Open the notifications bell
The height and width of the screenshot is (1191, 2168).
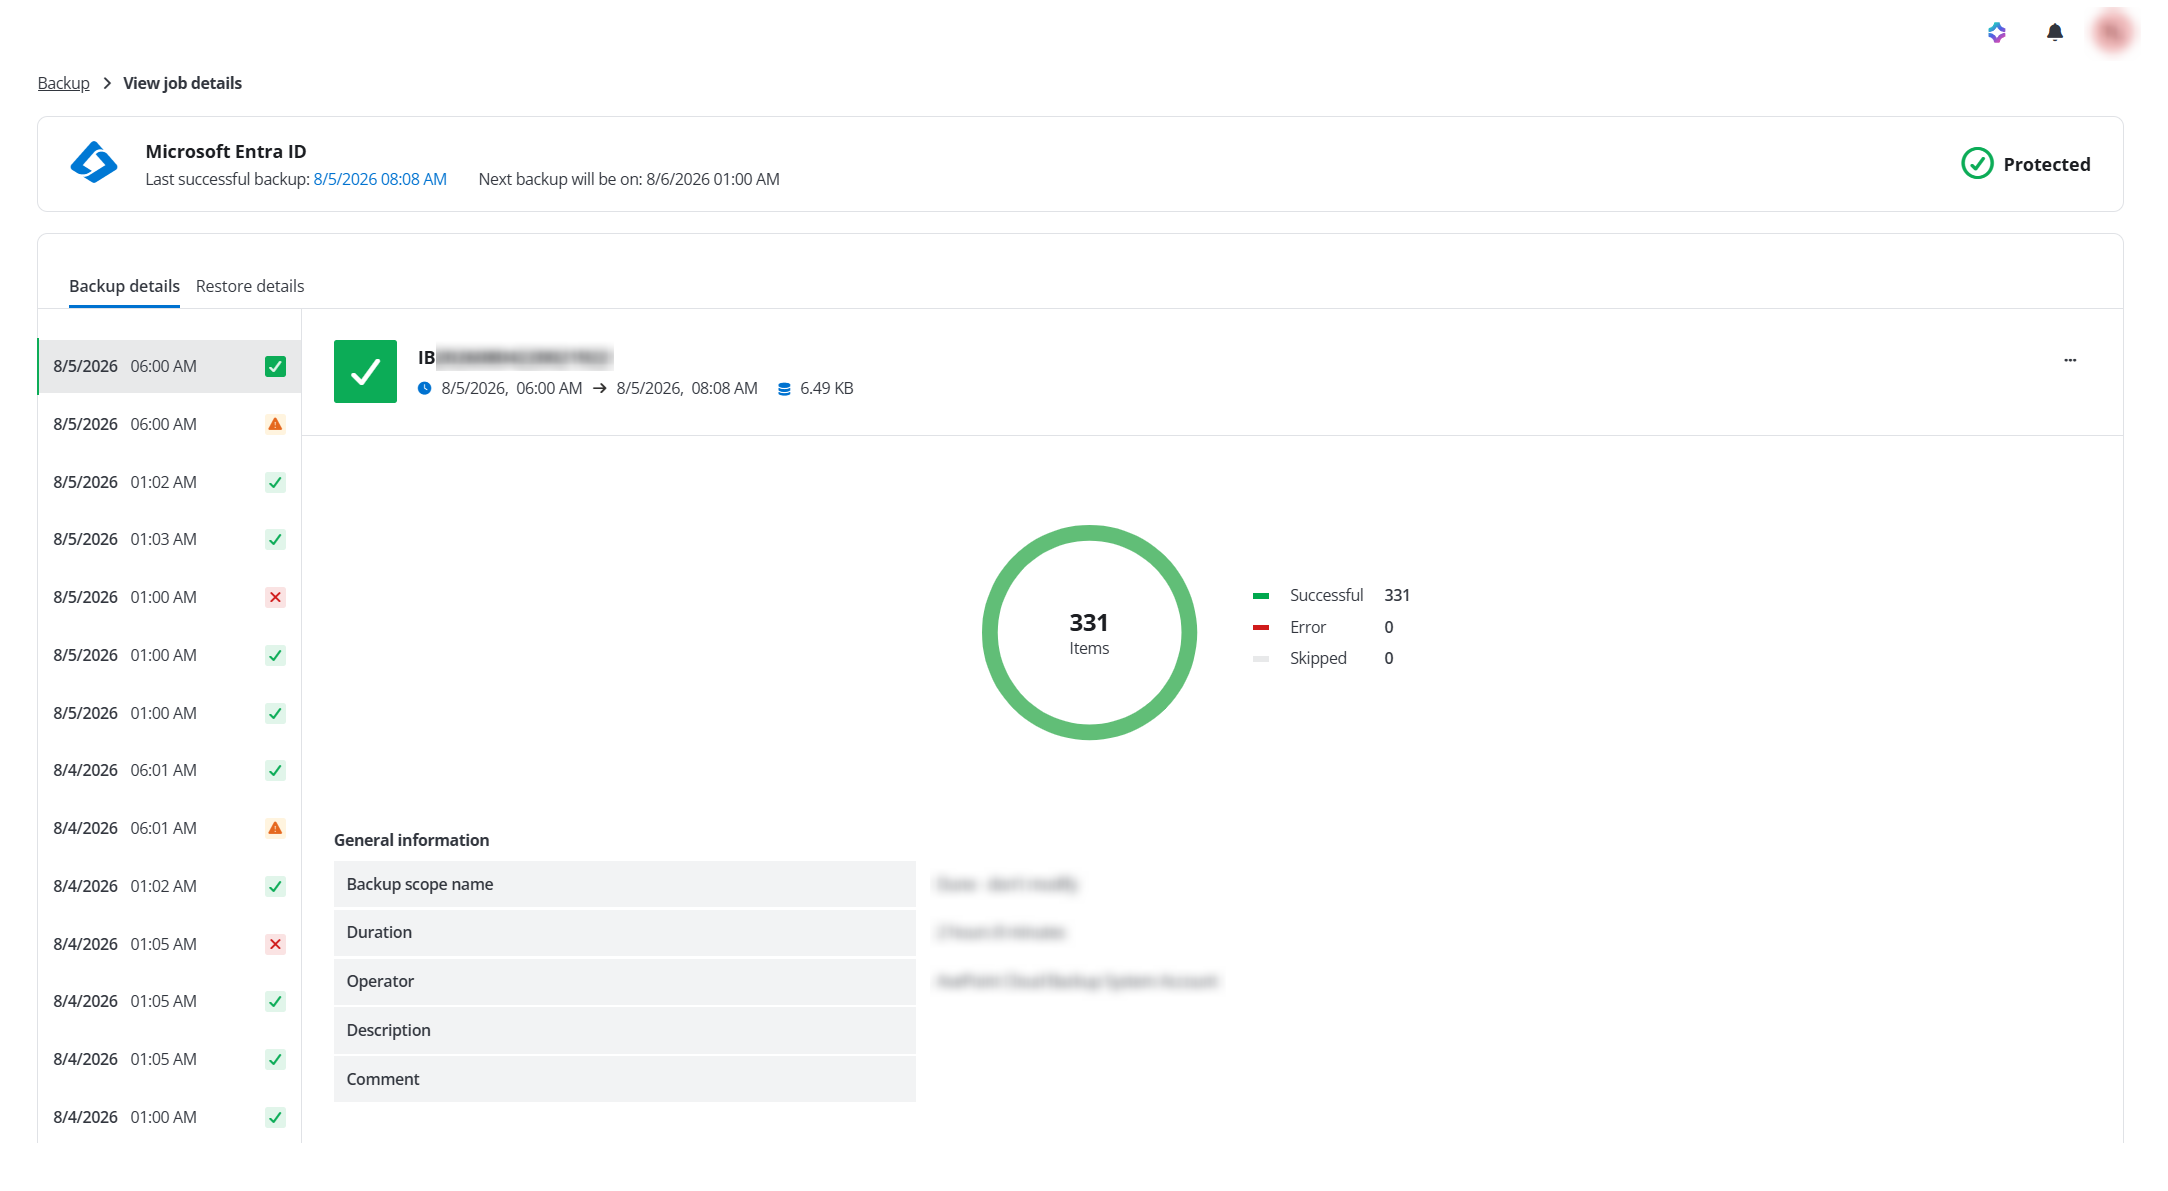click(2054, 33)
